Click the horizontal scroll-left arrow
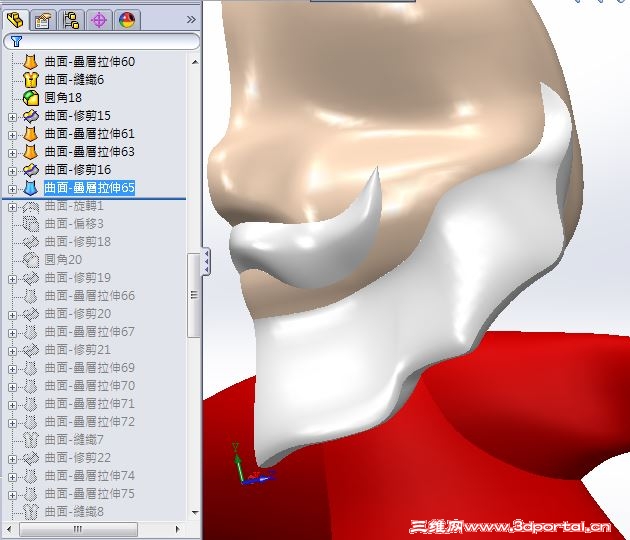This screenshot has height=540, width=630. tap(10, 529)
